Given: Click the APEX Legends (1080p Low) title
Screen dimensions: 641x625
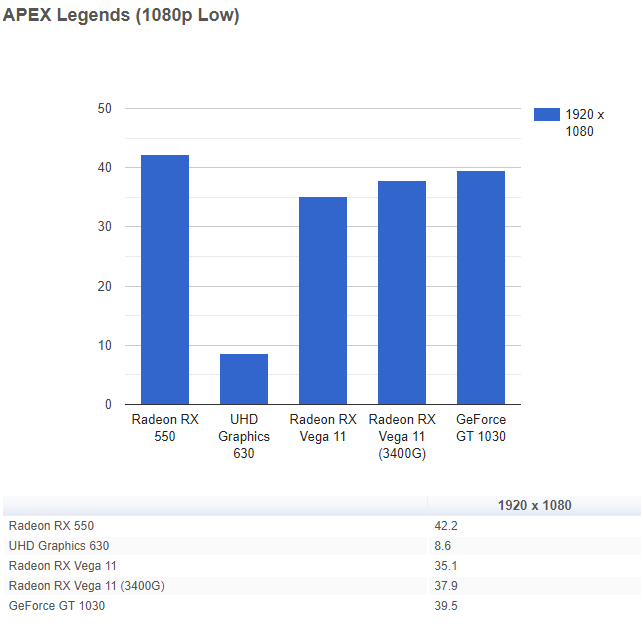Looking at the screenshot, I should pyautogui.click(x=121, y=16).
